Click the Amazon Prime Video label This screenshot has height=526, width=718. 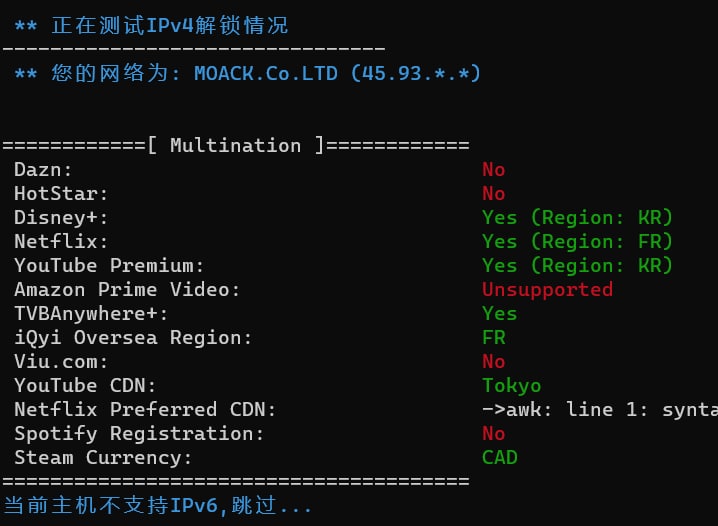(x=127, y=289)
